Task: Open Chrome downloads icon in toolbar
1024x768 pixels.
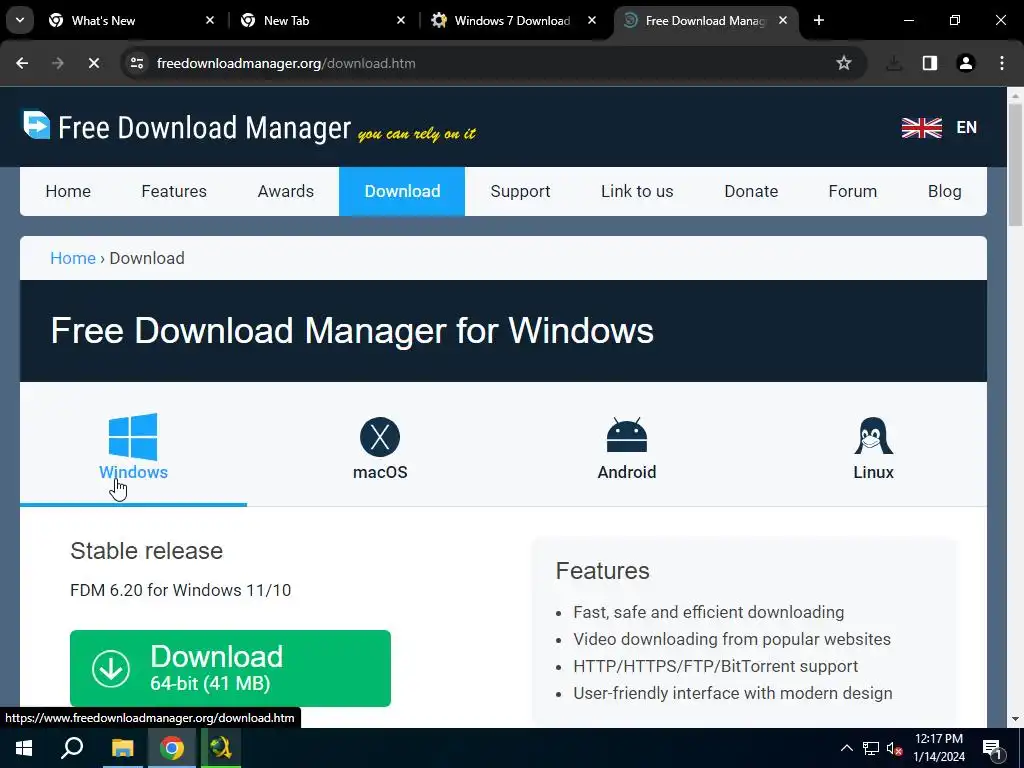Action: 894,63
